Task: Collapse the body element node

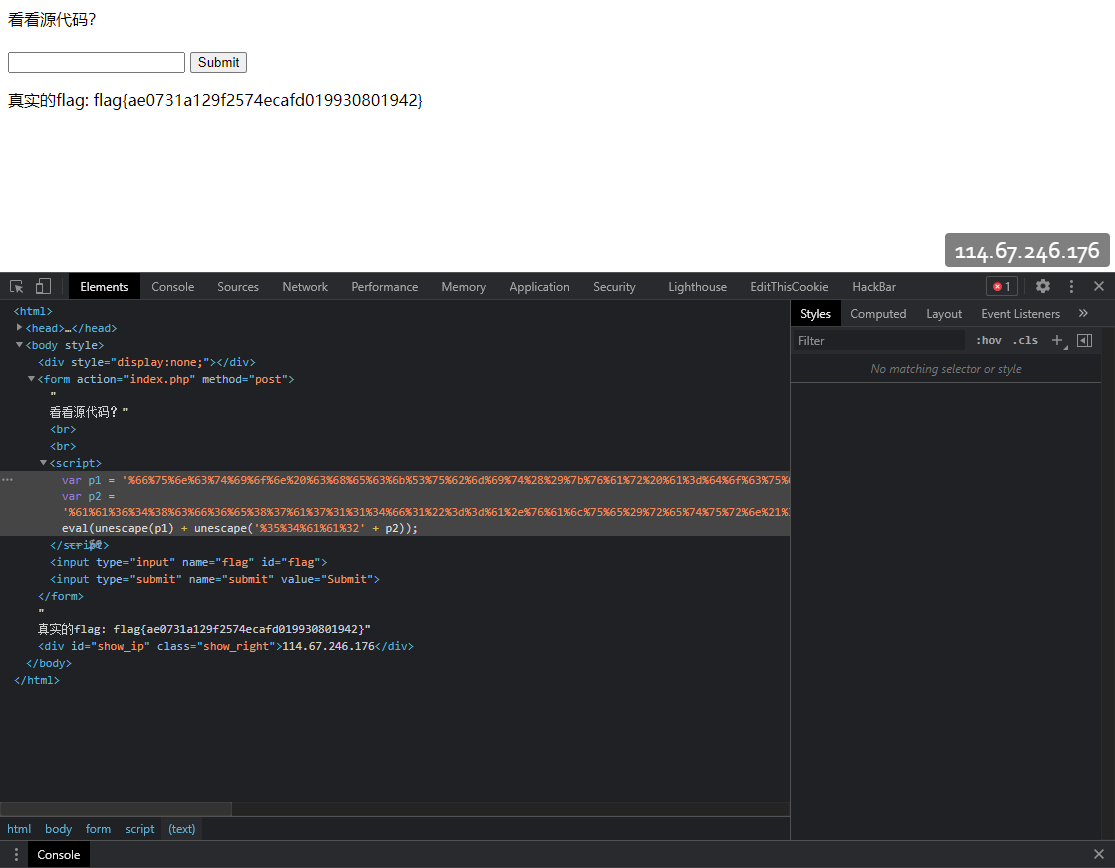Action: [19, 345]
